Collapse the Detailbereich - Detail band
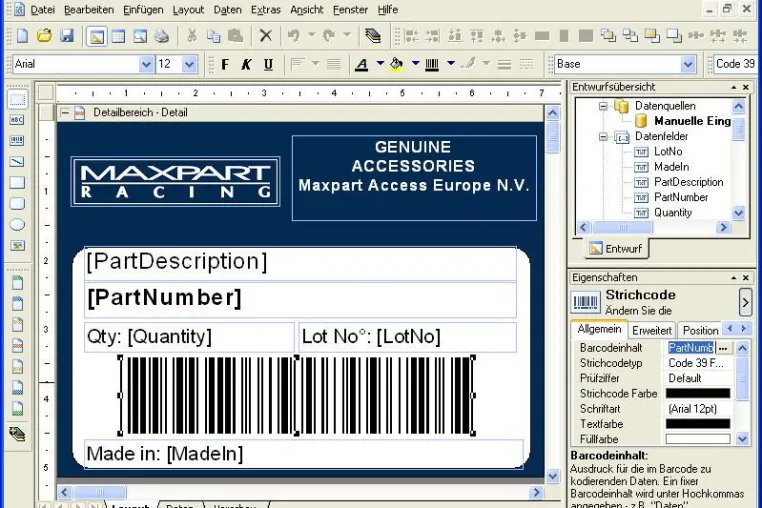Viewport: 762px width, 508px height. point(64,113)
